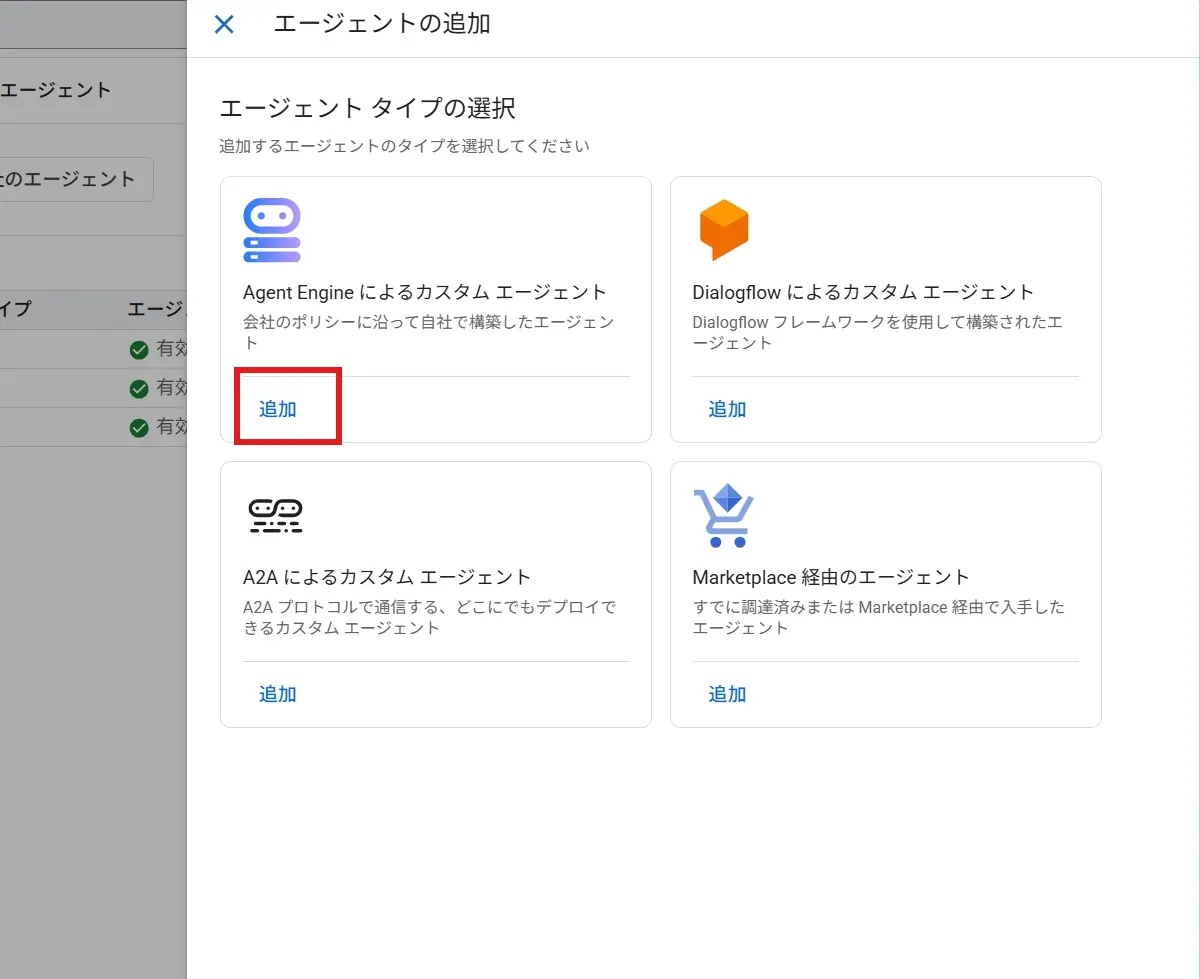Click the first green checkmark status icon
1200x979 pixels.
(139, 350)
